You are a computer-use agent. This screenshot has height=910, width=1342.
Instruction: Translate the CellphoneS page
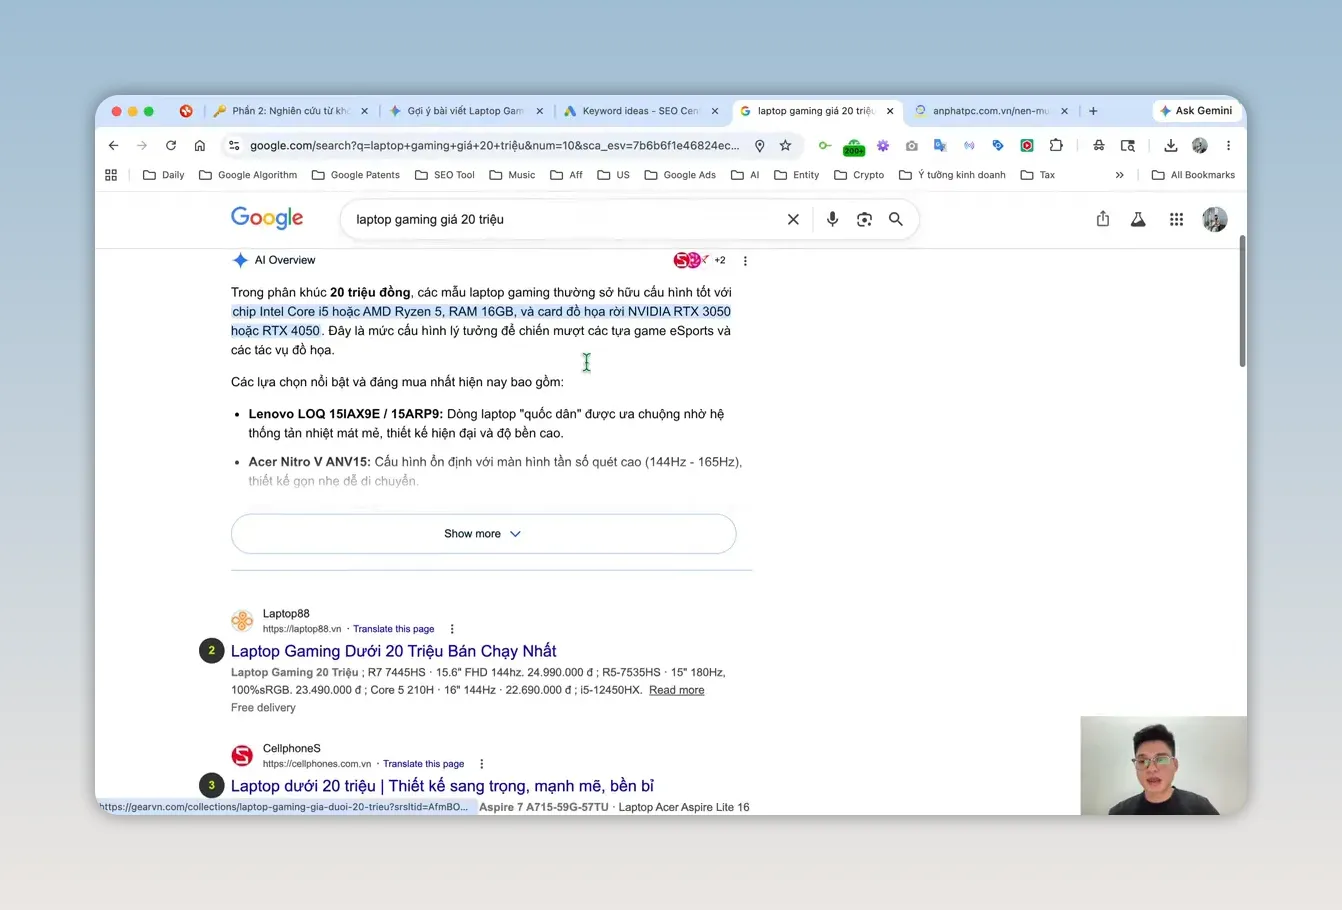pos(424,764)
